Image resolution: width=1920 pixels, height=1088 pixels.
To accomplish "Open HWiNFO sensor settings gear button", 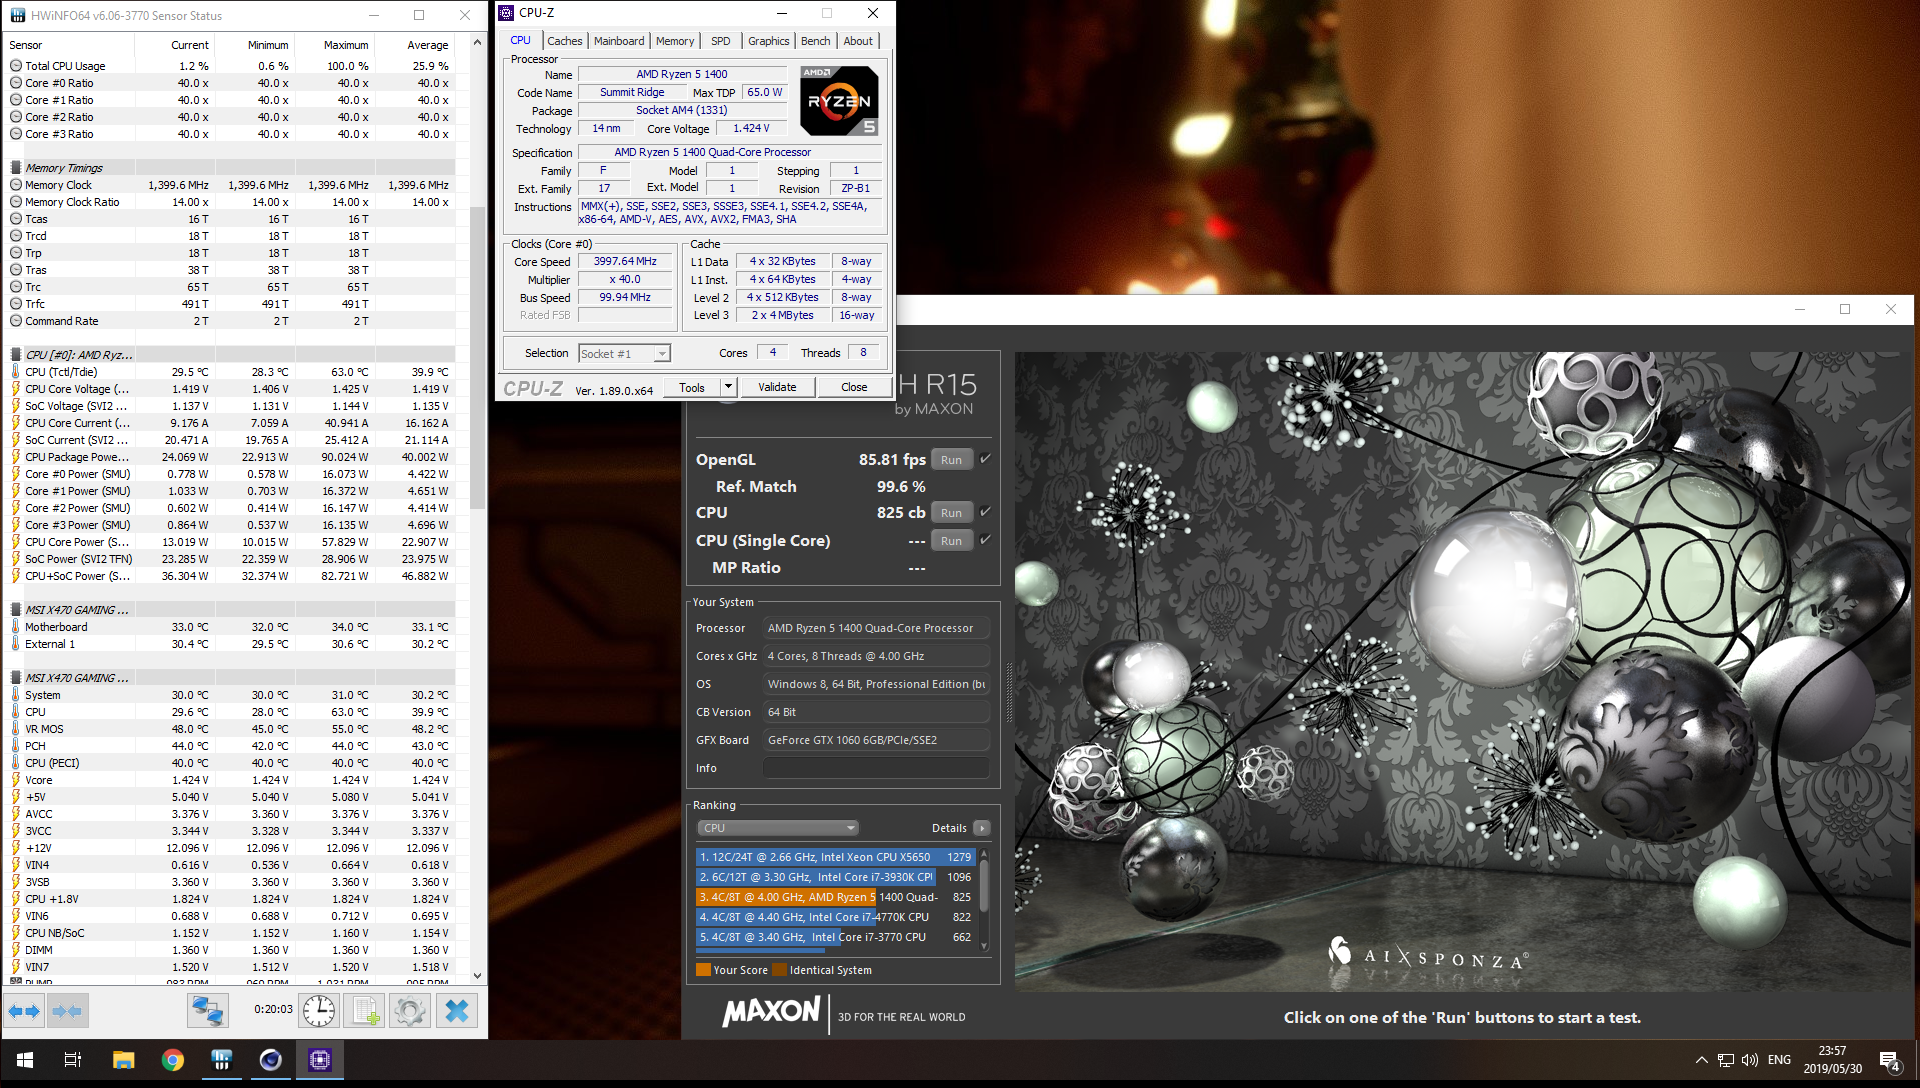I will pyautogui.click(x=409, y=1011).
